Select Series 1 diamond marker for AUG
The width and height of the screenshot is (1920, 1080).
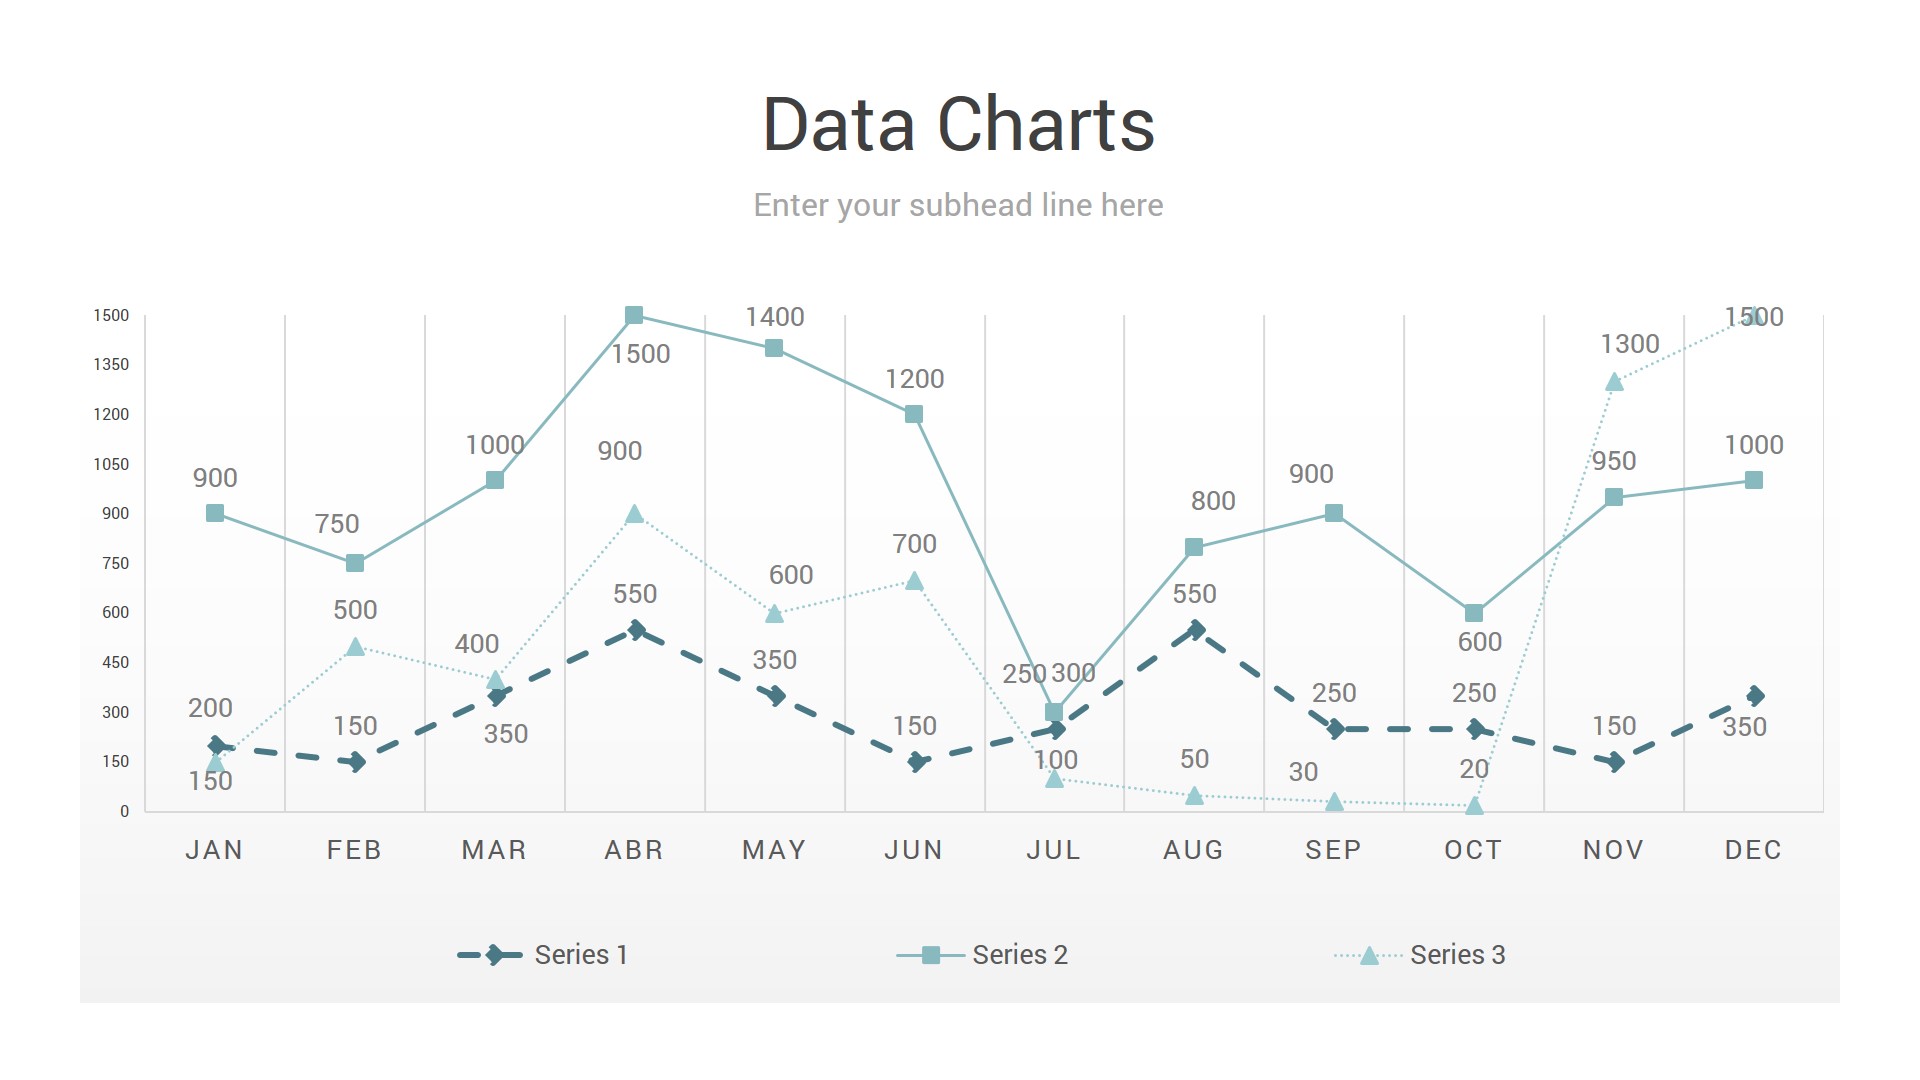coord(1194,630)
